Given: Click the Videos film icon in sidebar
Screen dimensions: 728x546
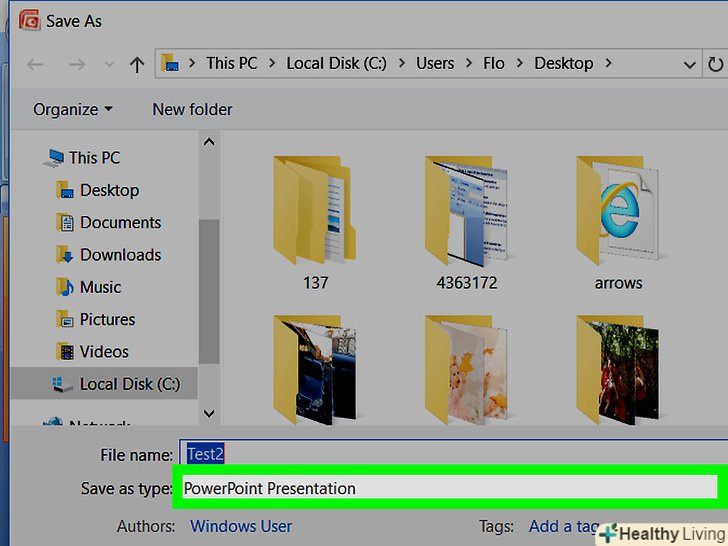Looking at the screenshot, I should [x=65, y=351].
